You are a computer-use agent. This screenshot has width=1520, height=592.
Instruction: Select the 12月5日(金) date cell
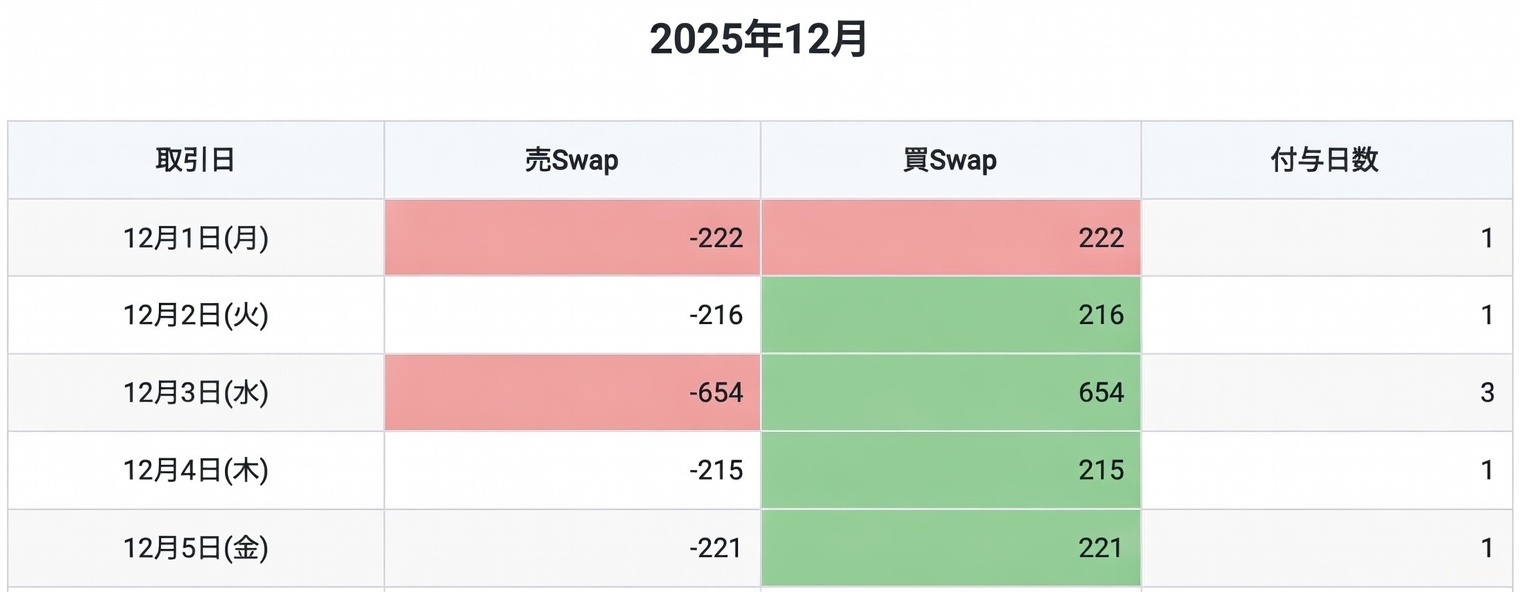(195, 548)
